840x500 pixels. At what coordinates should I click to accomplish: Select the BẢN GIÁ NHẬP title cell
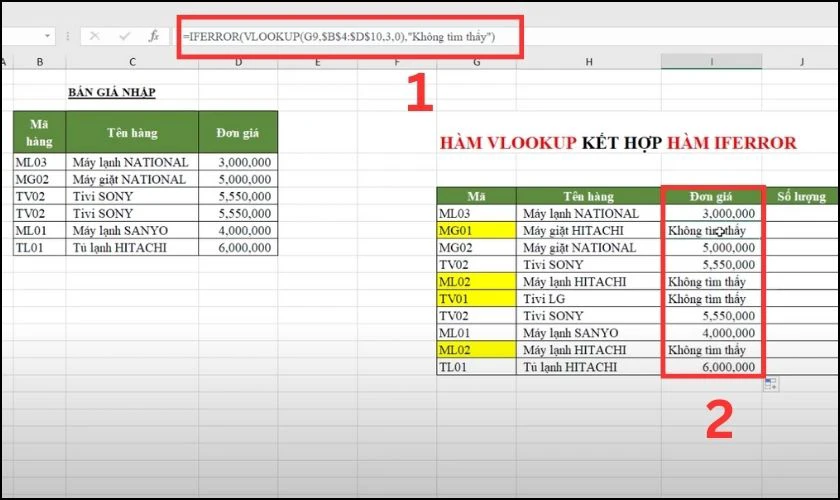(x=112, y=92)
